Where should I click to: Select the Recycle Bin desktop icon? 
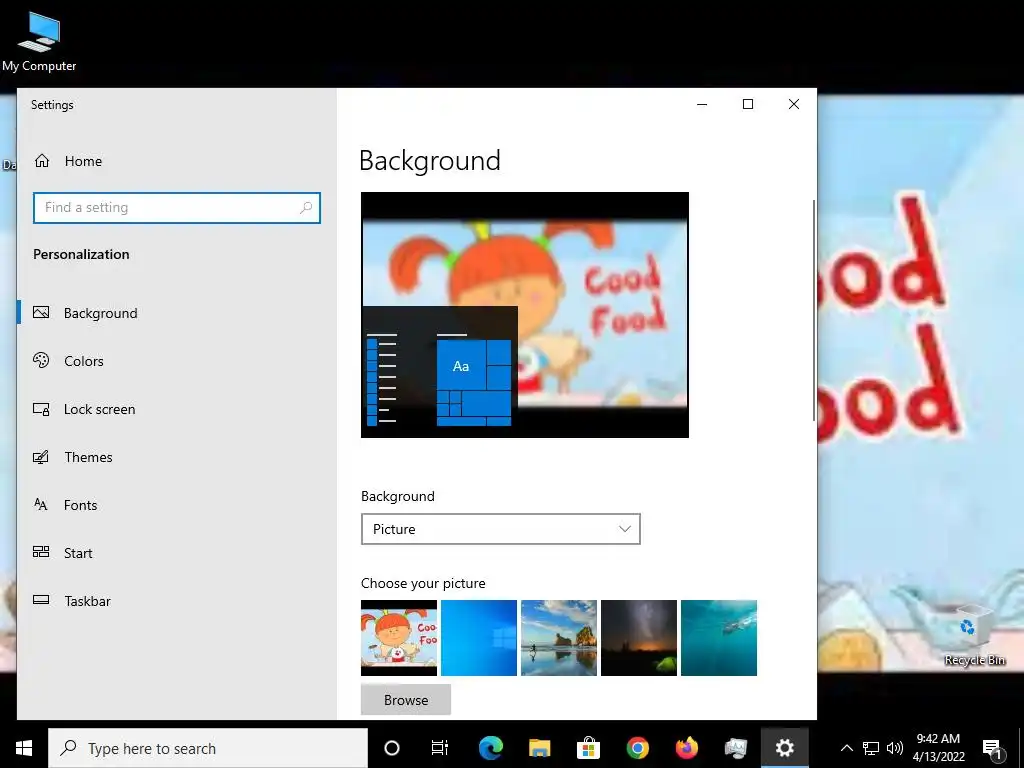click(x=974, y=635)
